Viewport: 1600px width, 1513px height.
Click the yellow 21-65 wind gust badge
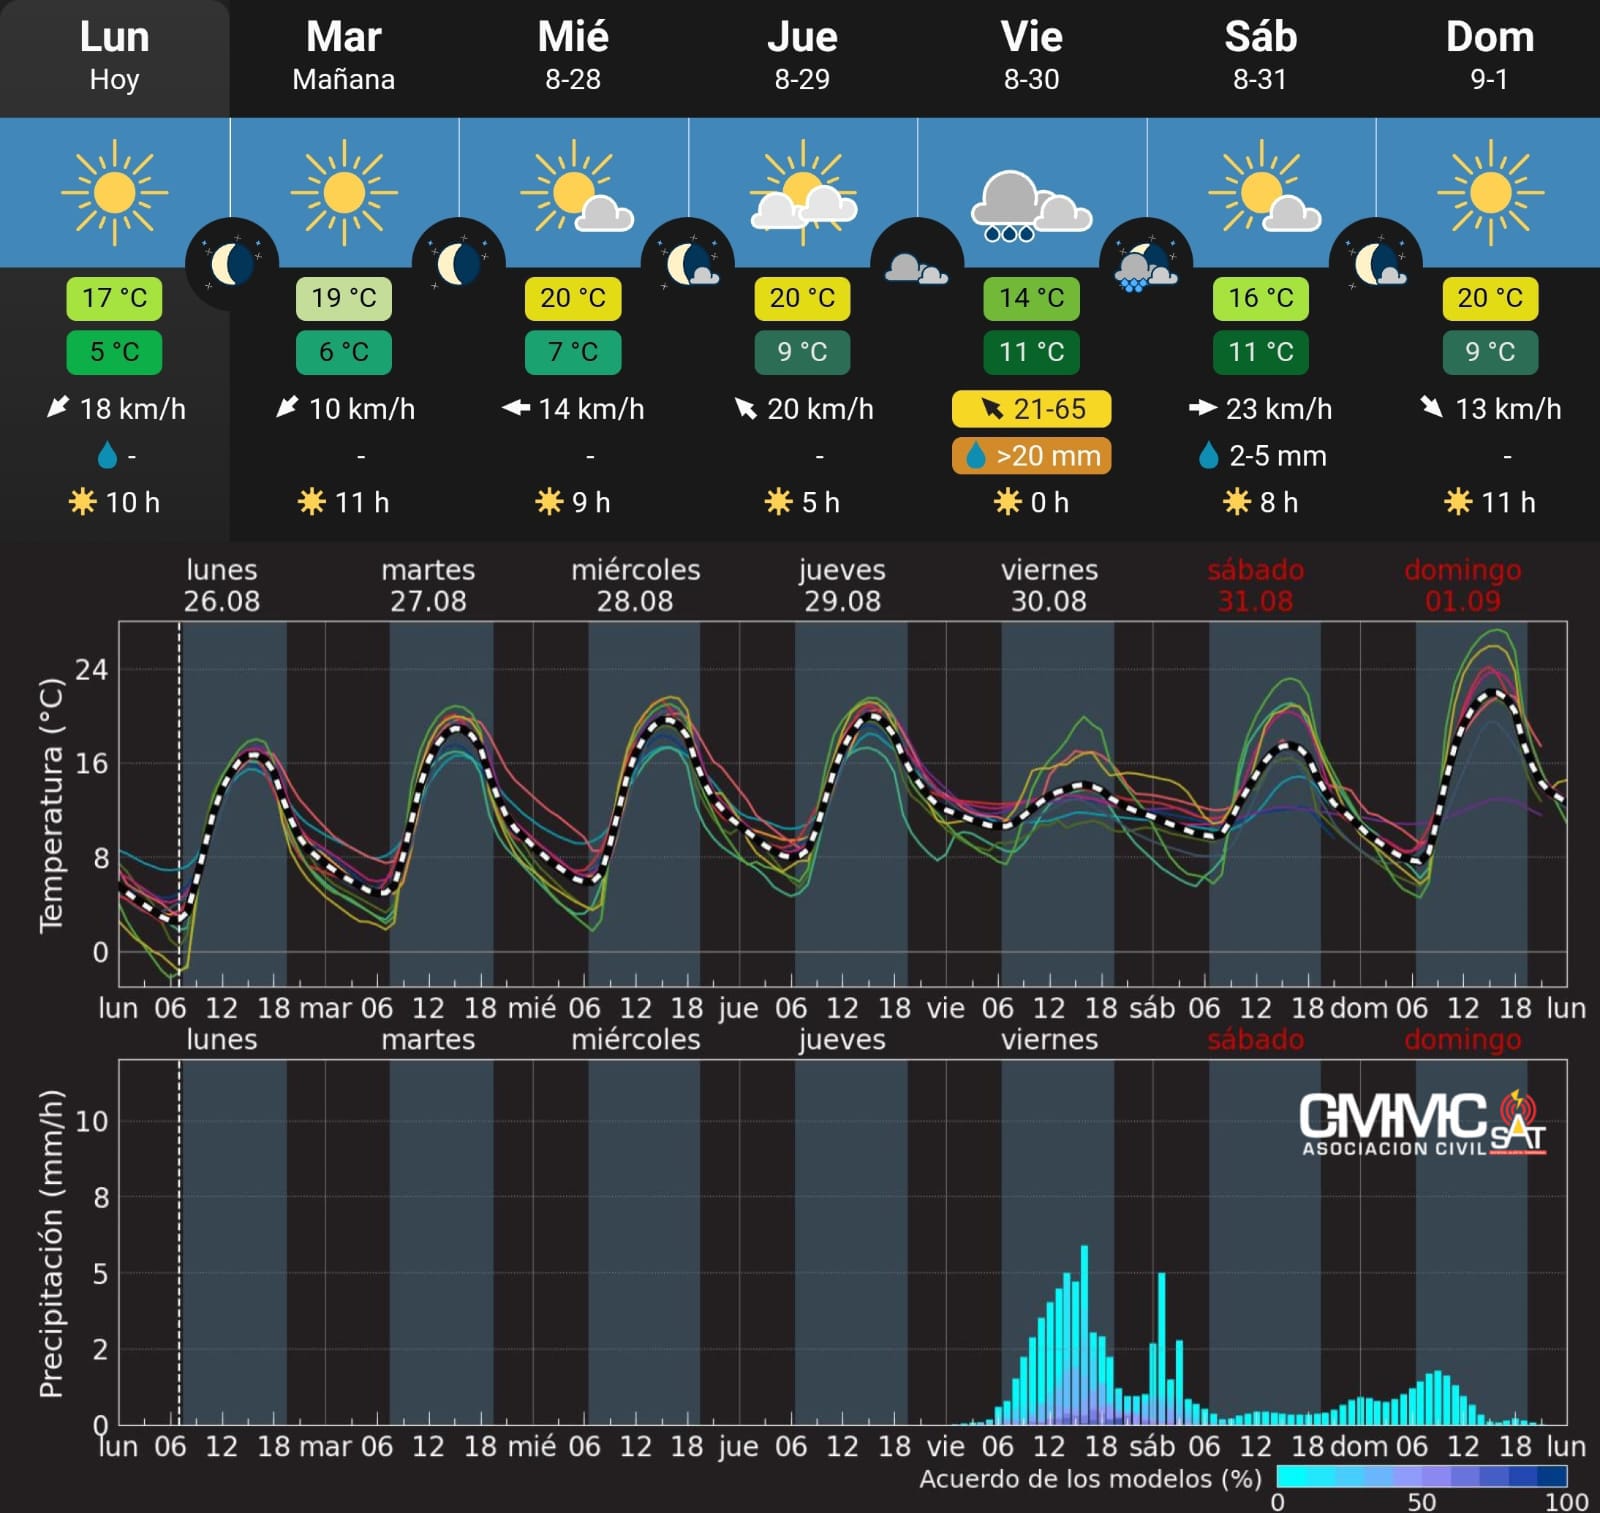[1031, 408]
